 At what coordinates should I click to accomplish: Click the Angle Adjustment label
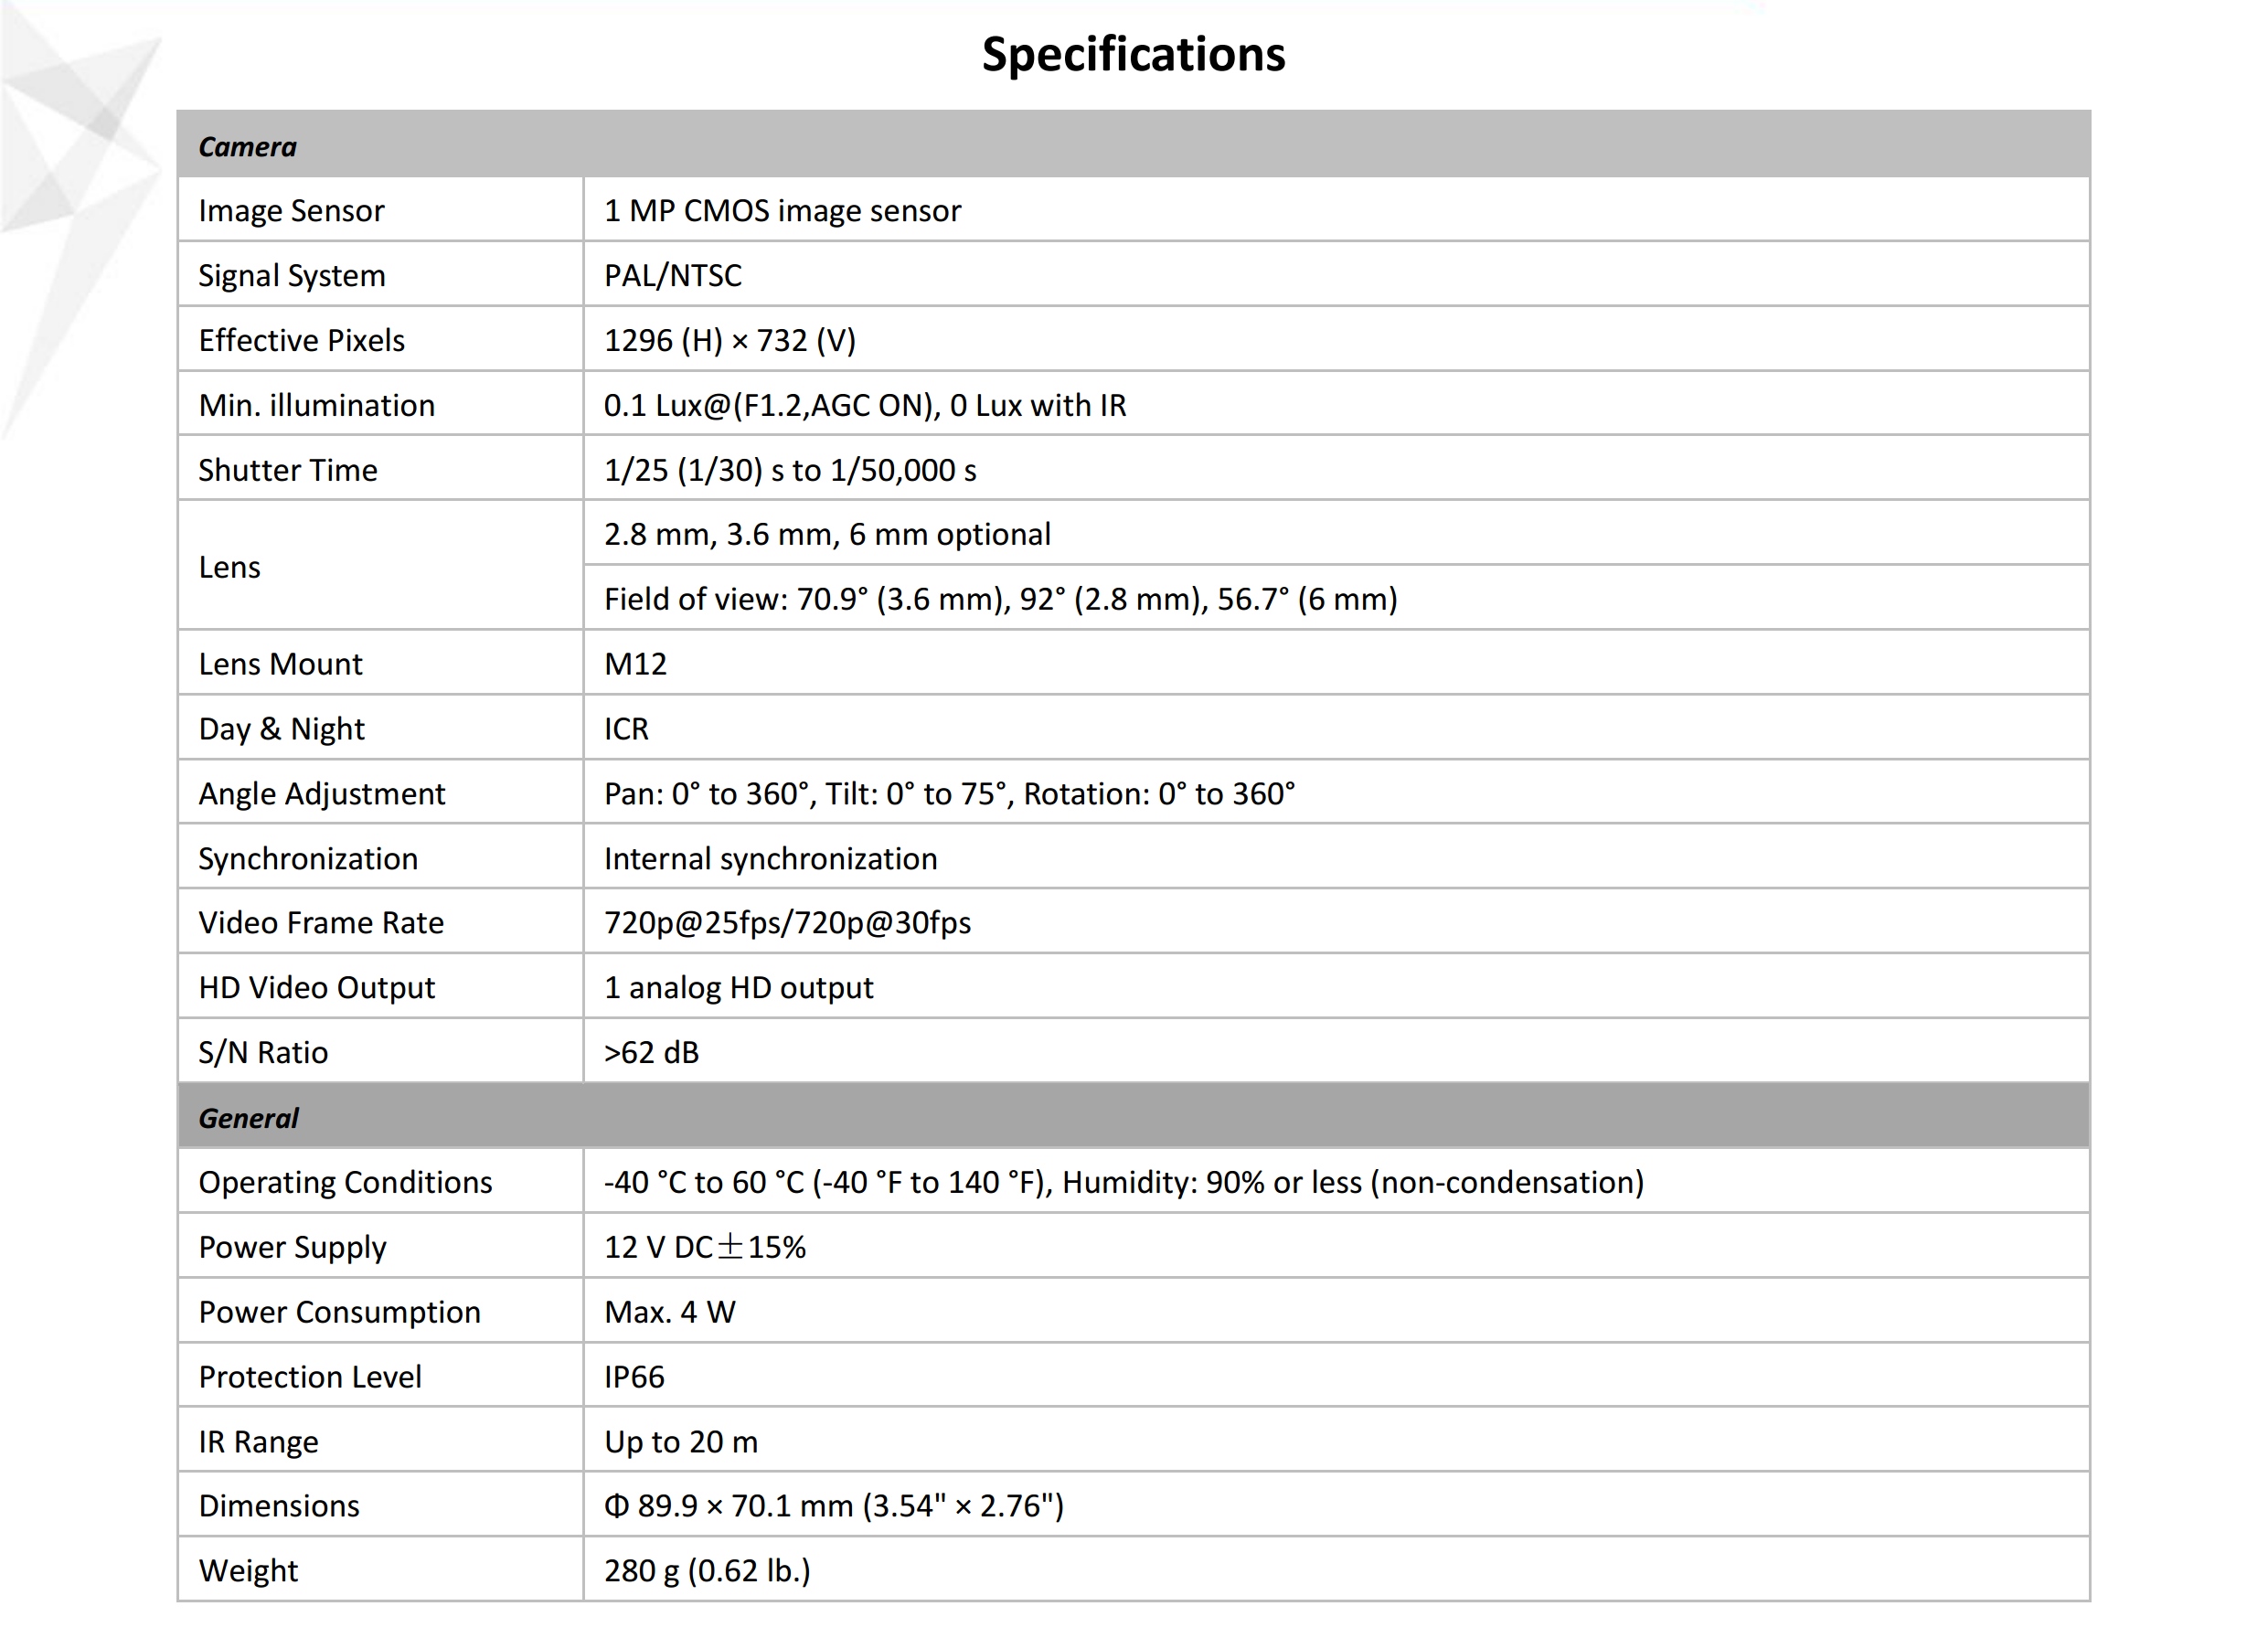click(321, 794)
